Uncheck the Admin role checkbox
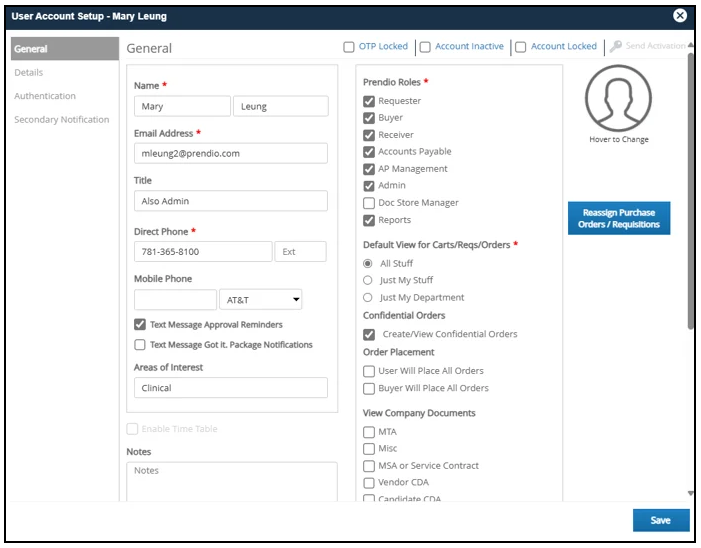This screenshot has height=548, width=701. pos(369,185)
